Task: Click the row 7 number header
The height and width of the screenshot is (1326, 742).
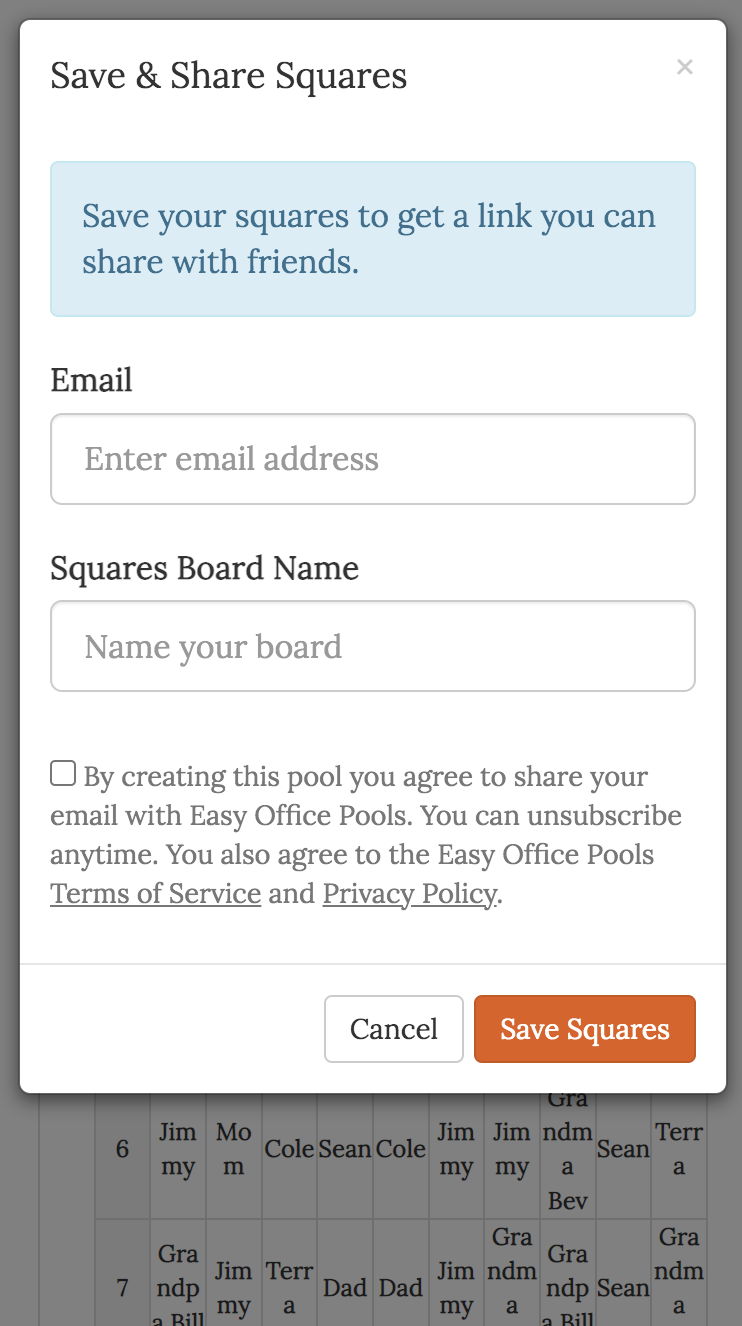Action: click(x=122, y=1288)
